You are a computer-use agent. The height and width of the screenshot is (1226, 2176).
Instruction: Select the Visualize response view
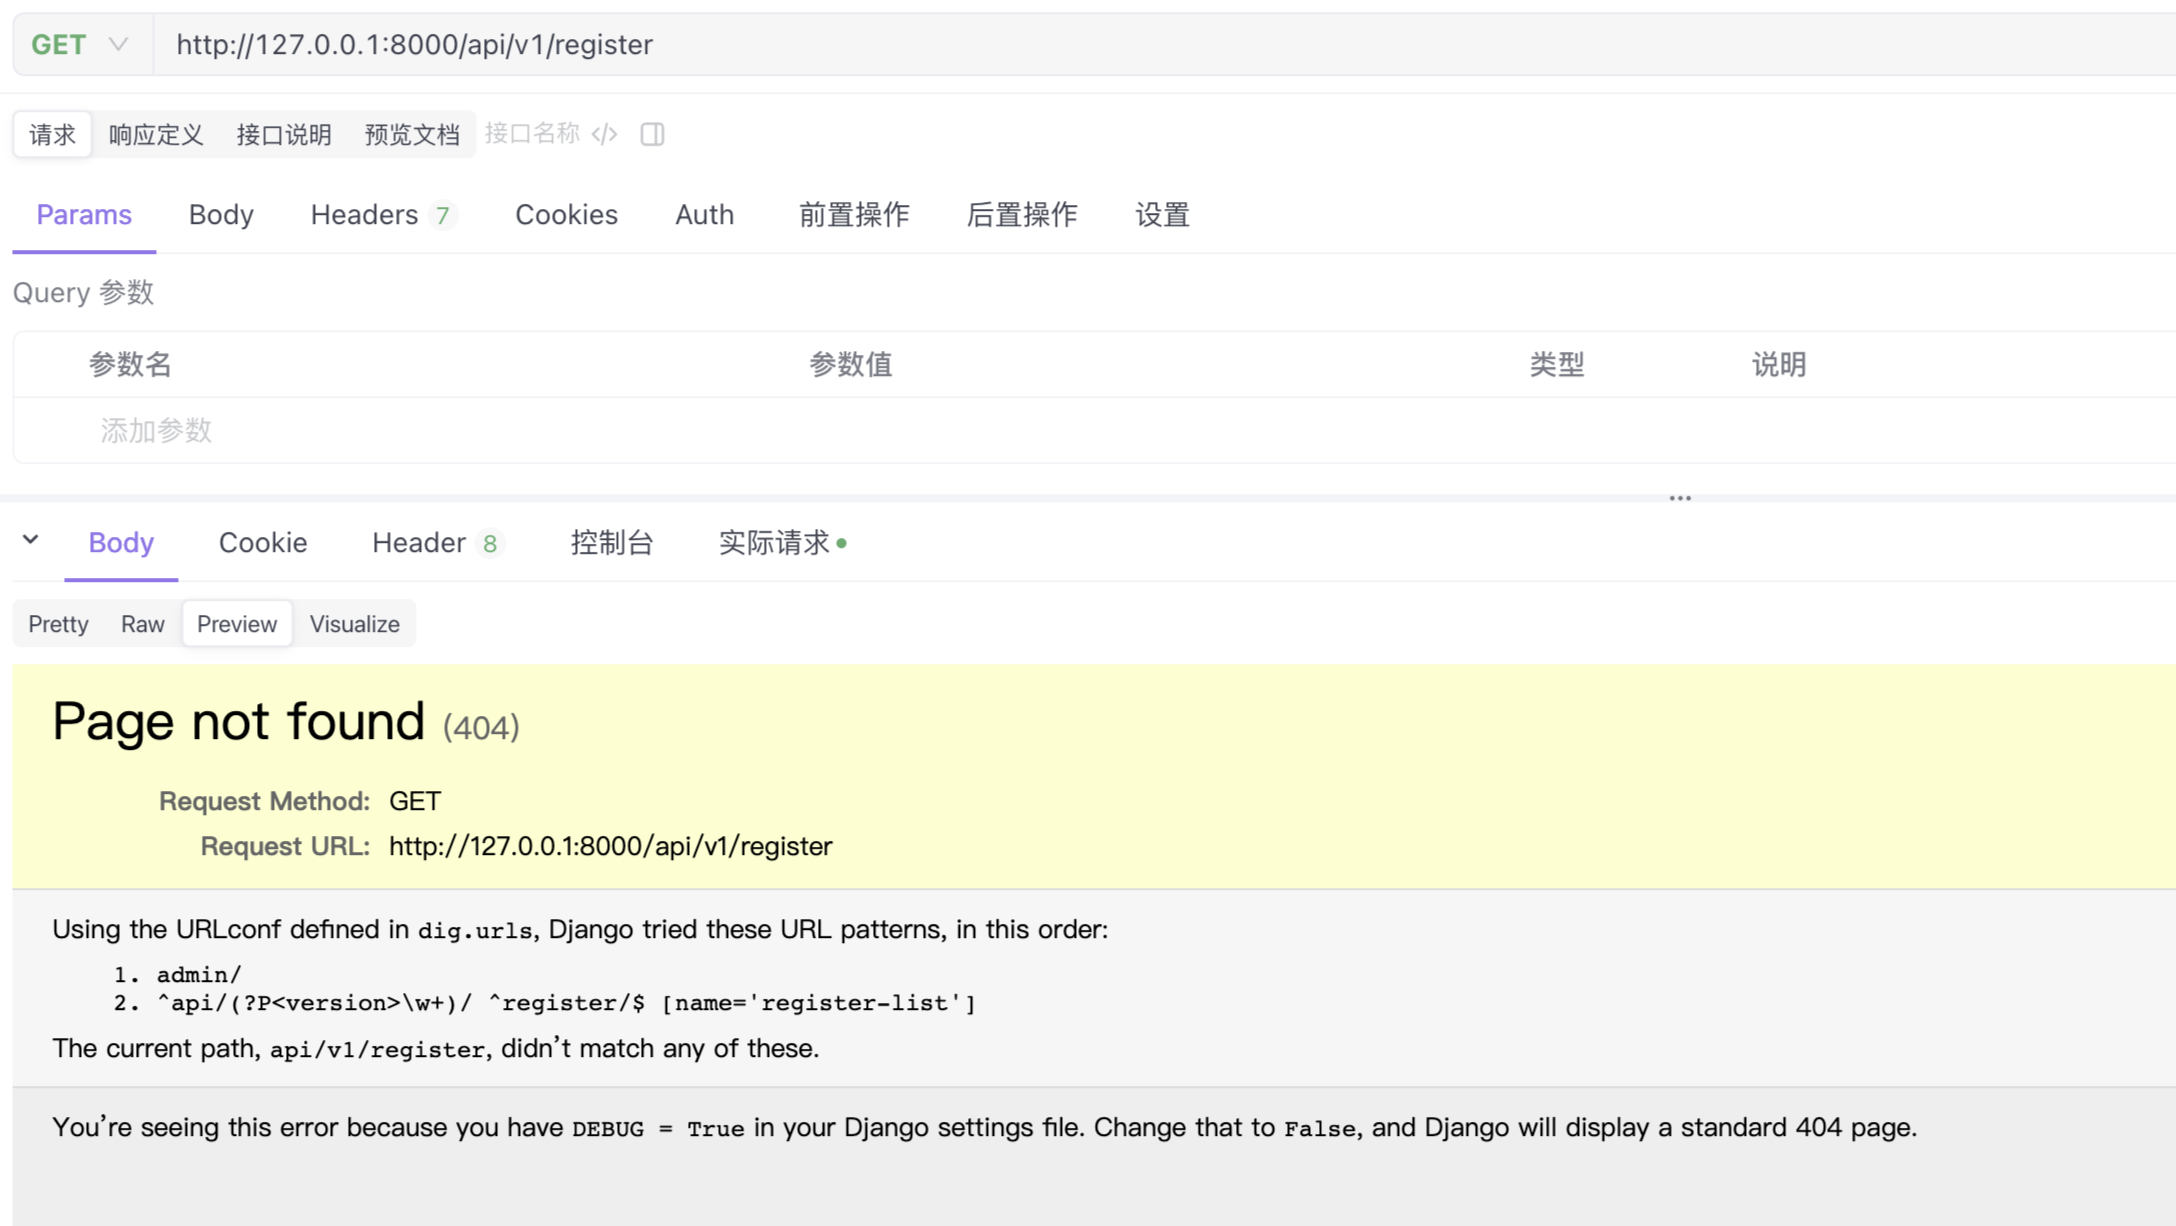pyautogui.click(x=354, y=624)
